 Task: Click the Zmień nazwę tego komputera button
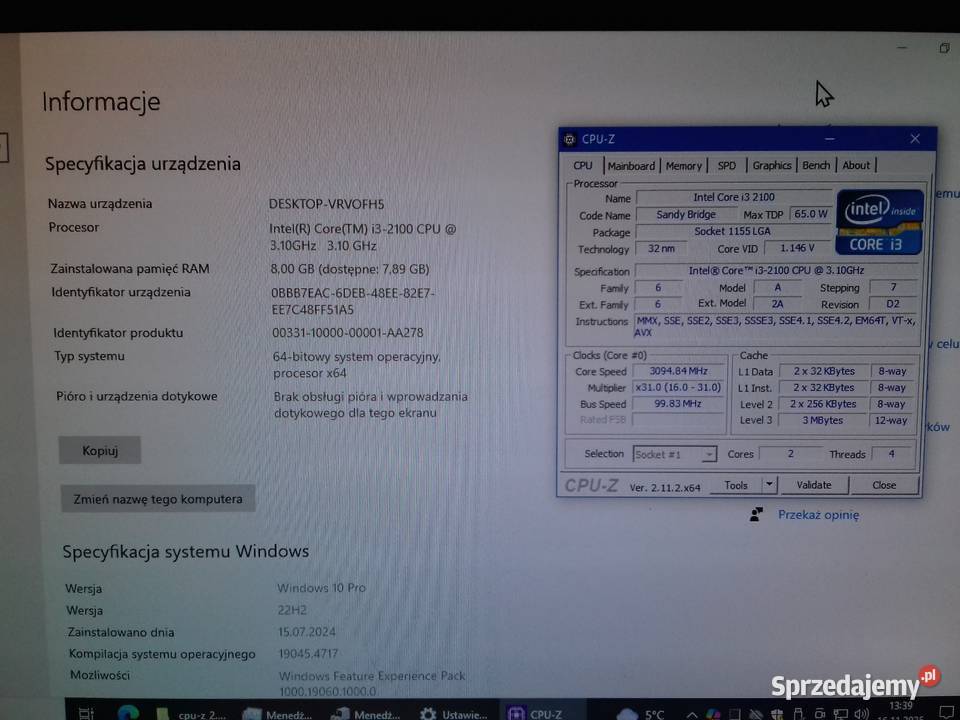click(157, 498)
